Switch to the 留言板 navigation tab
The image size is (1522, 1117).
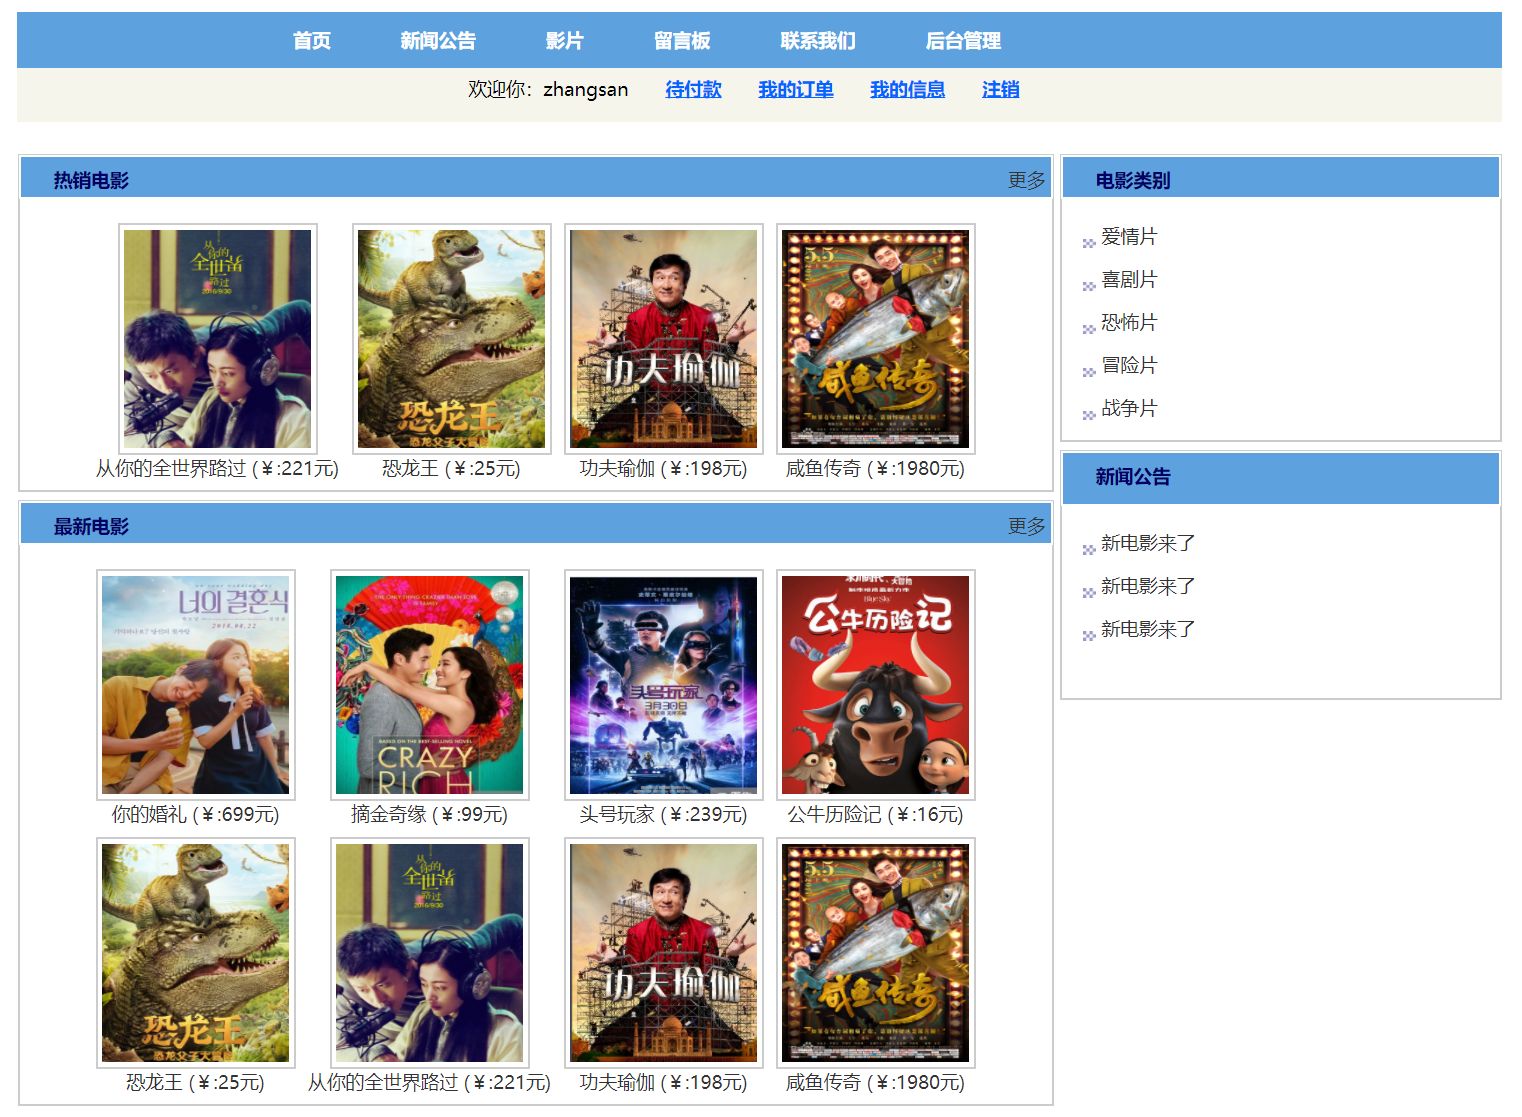681,41
